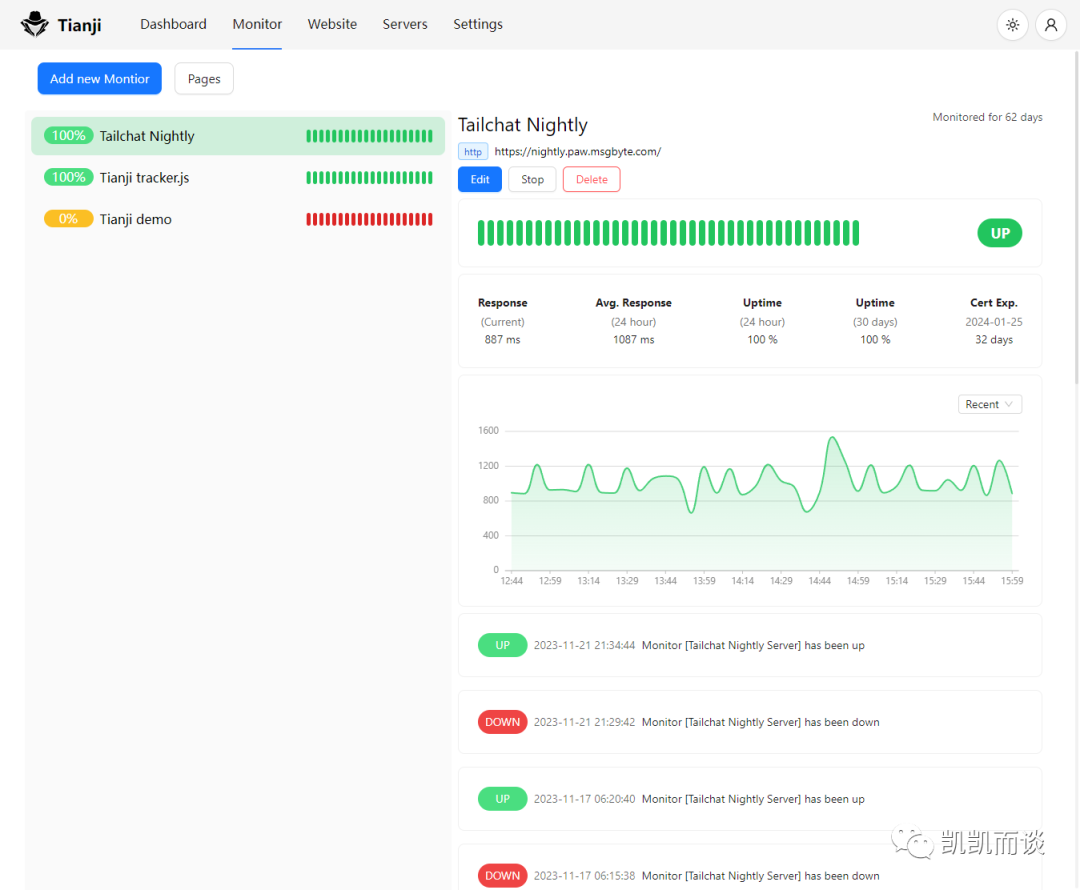Click the 100% badge of Tailchat Nightly

[x=69, y=136]
